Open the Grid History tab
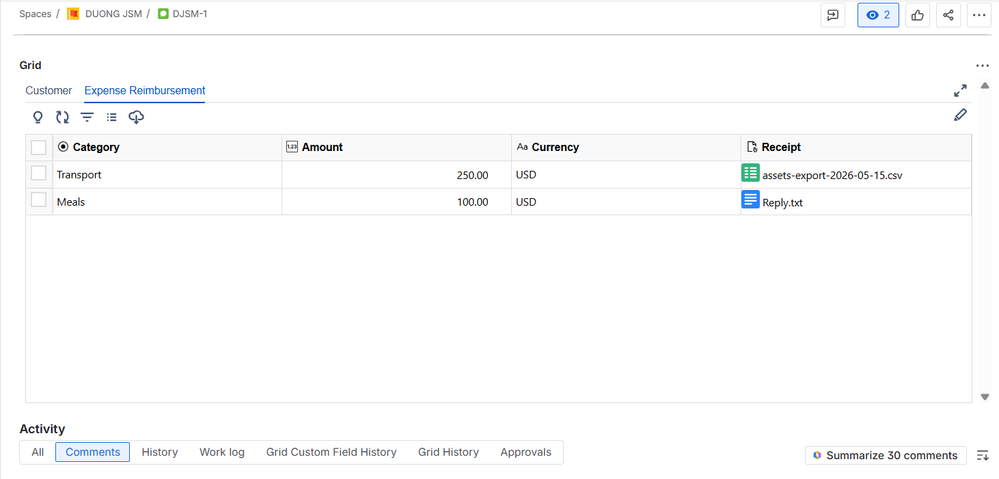 (449, 452)
